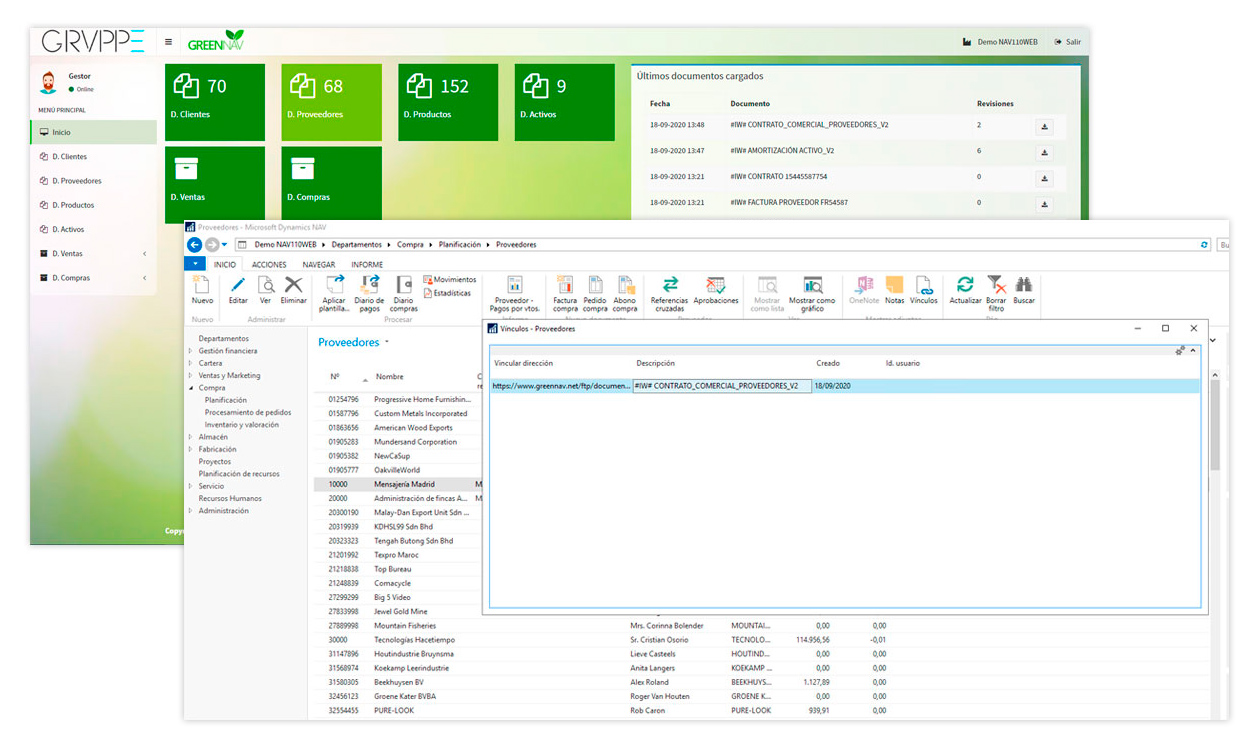The height and width of the screenshot is (746, 1255).
Task: Download FACTURA PROVEEDOR FR54587 document
Action: [1044, 203]
